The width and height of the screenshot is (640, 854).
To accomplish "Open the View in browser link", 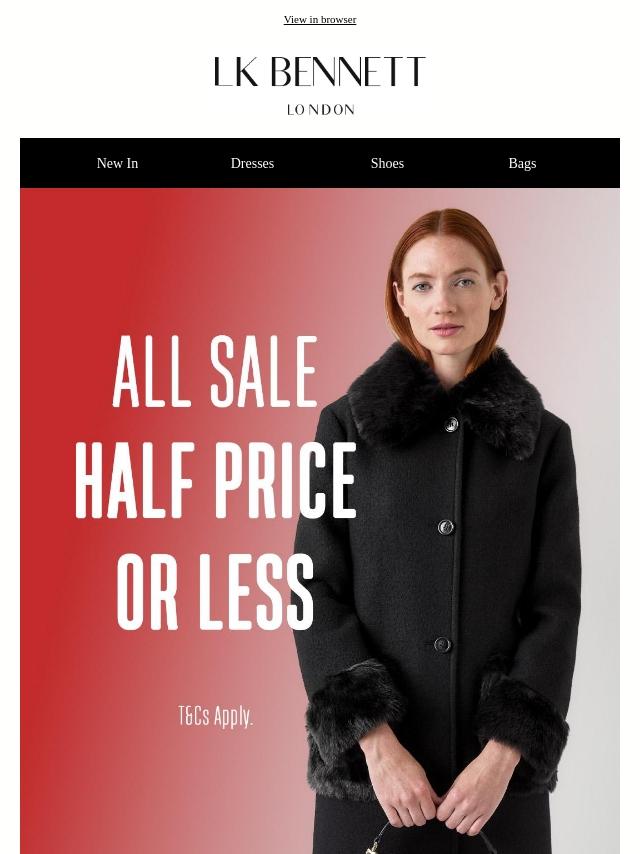I will pyautogui.click(x=320, y=20).
